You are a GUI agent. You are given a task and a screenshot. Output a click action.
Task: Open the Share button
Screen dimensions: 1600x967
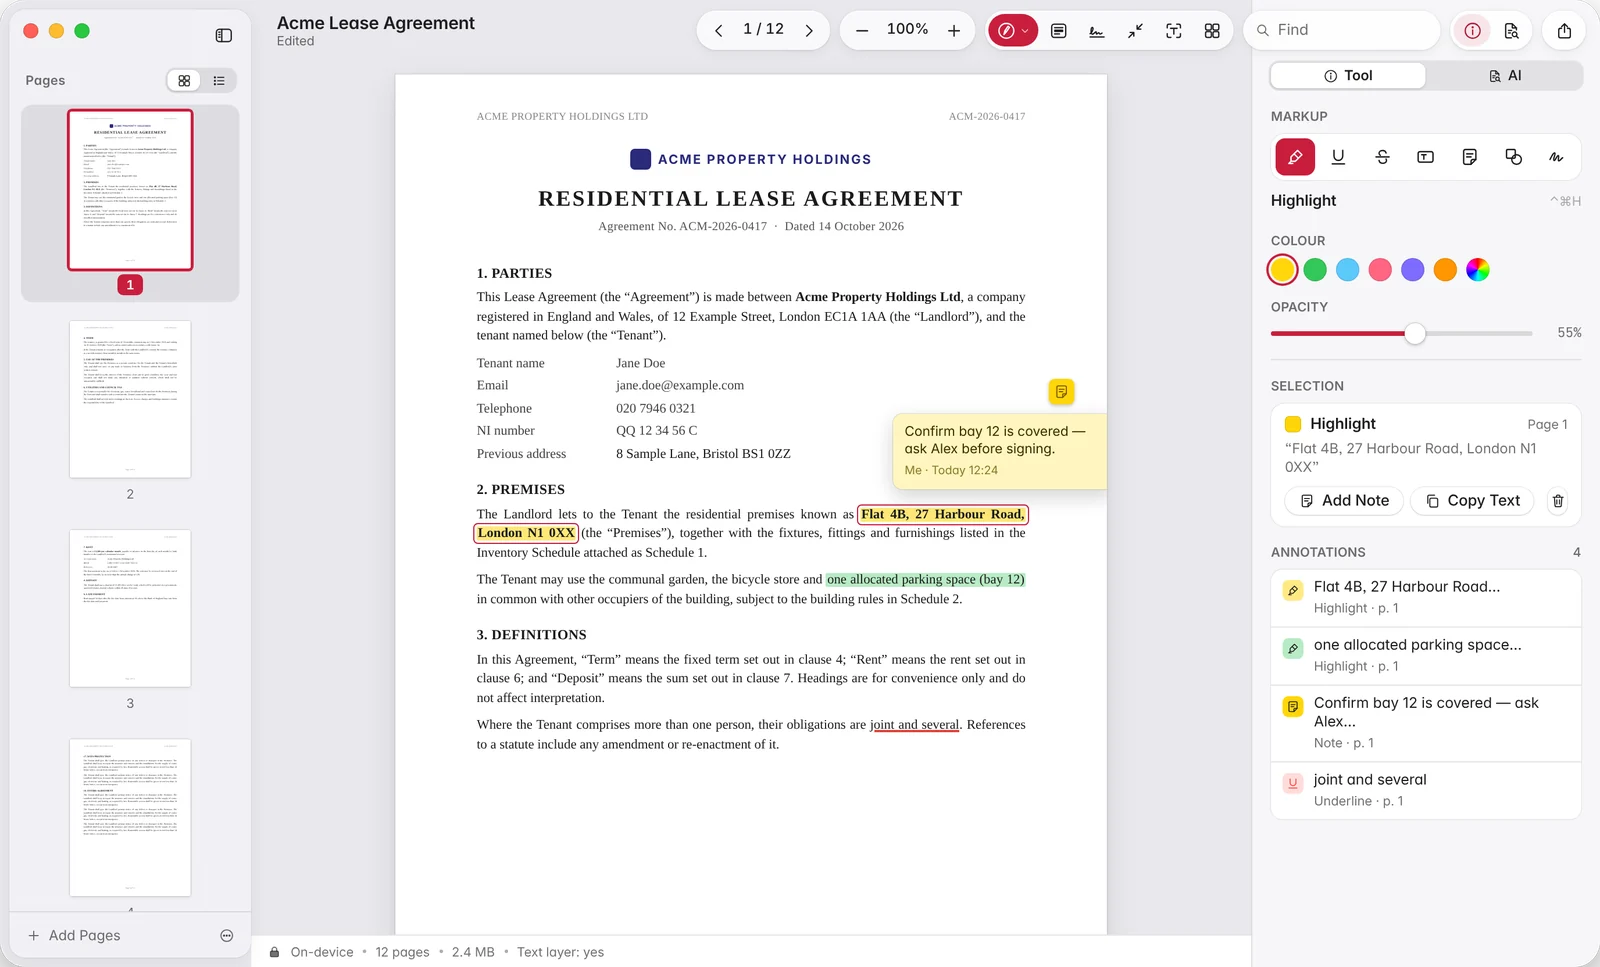click(1564, 31)
